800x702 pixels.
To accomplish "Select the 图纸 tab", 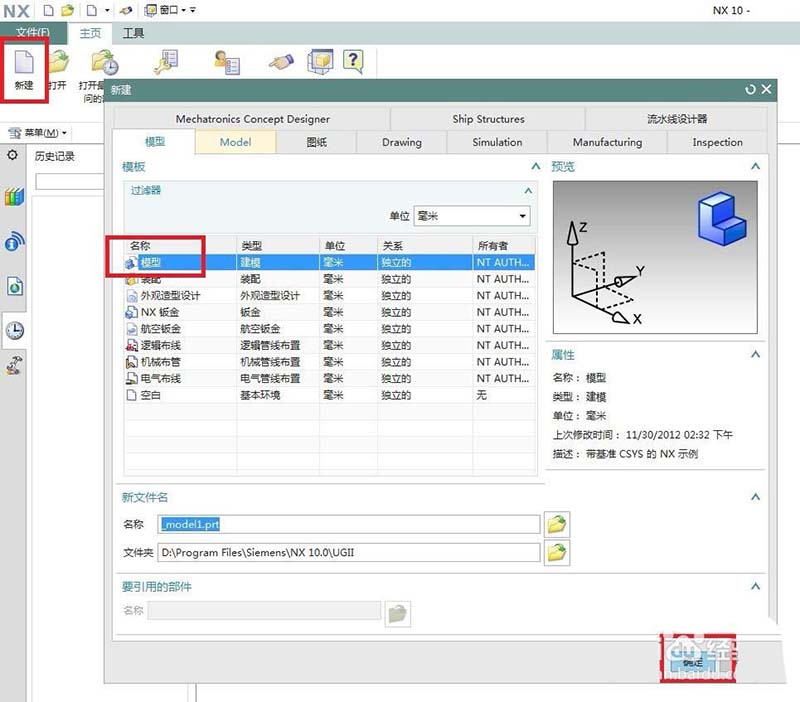I will click(316, 142).
